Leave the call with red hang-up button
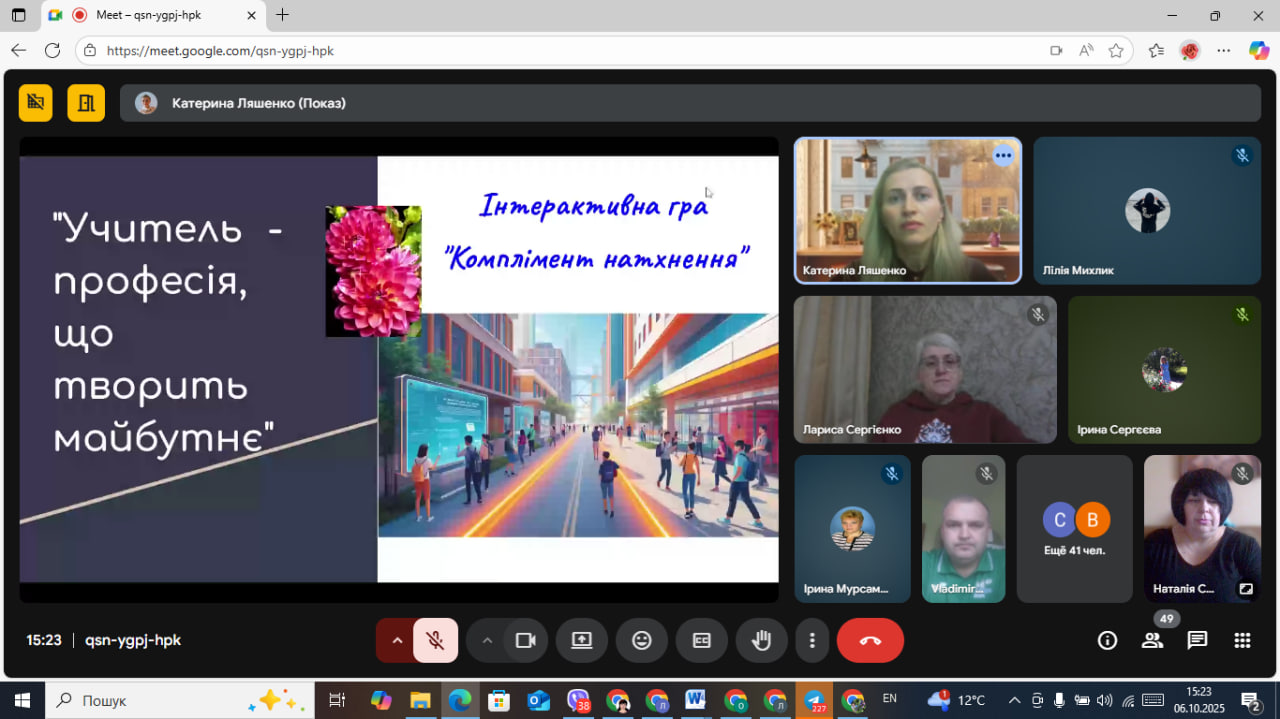Viewport: 1280px width, 719px height. tap(870, 641)
